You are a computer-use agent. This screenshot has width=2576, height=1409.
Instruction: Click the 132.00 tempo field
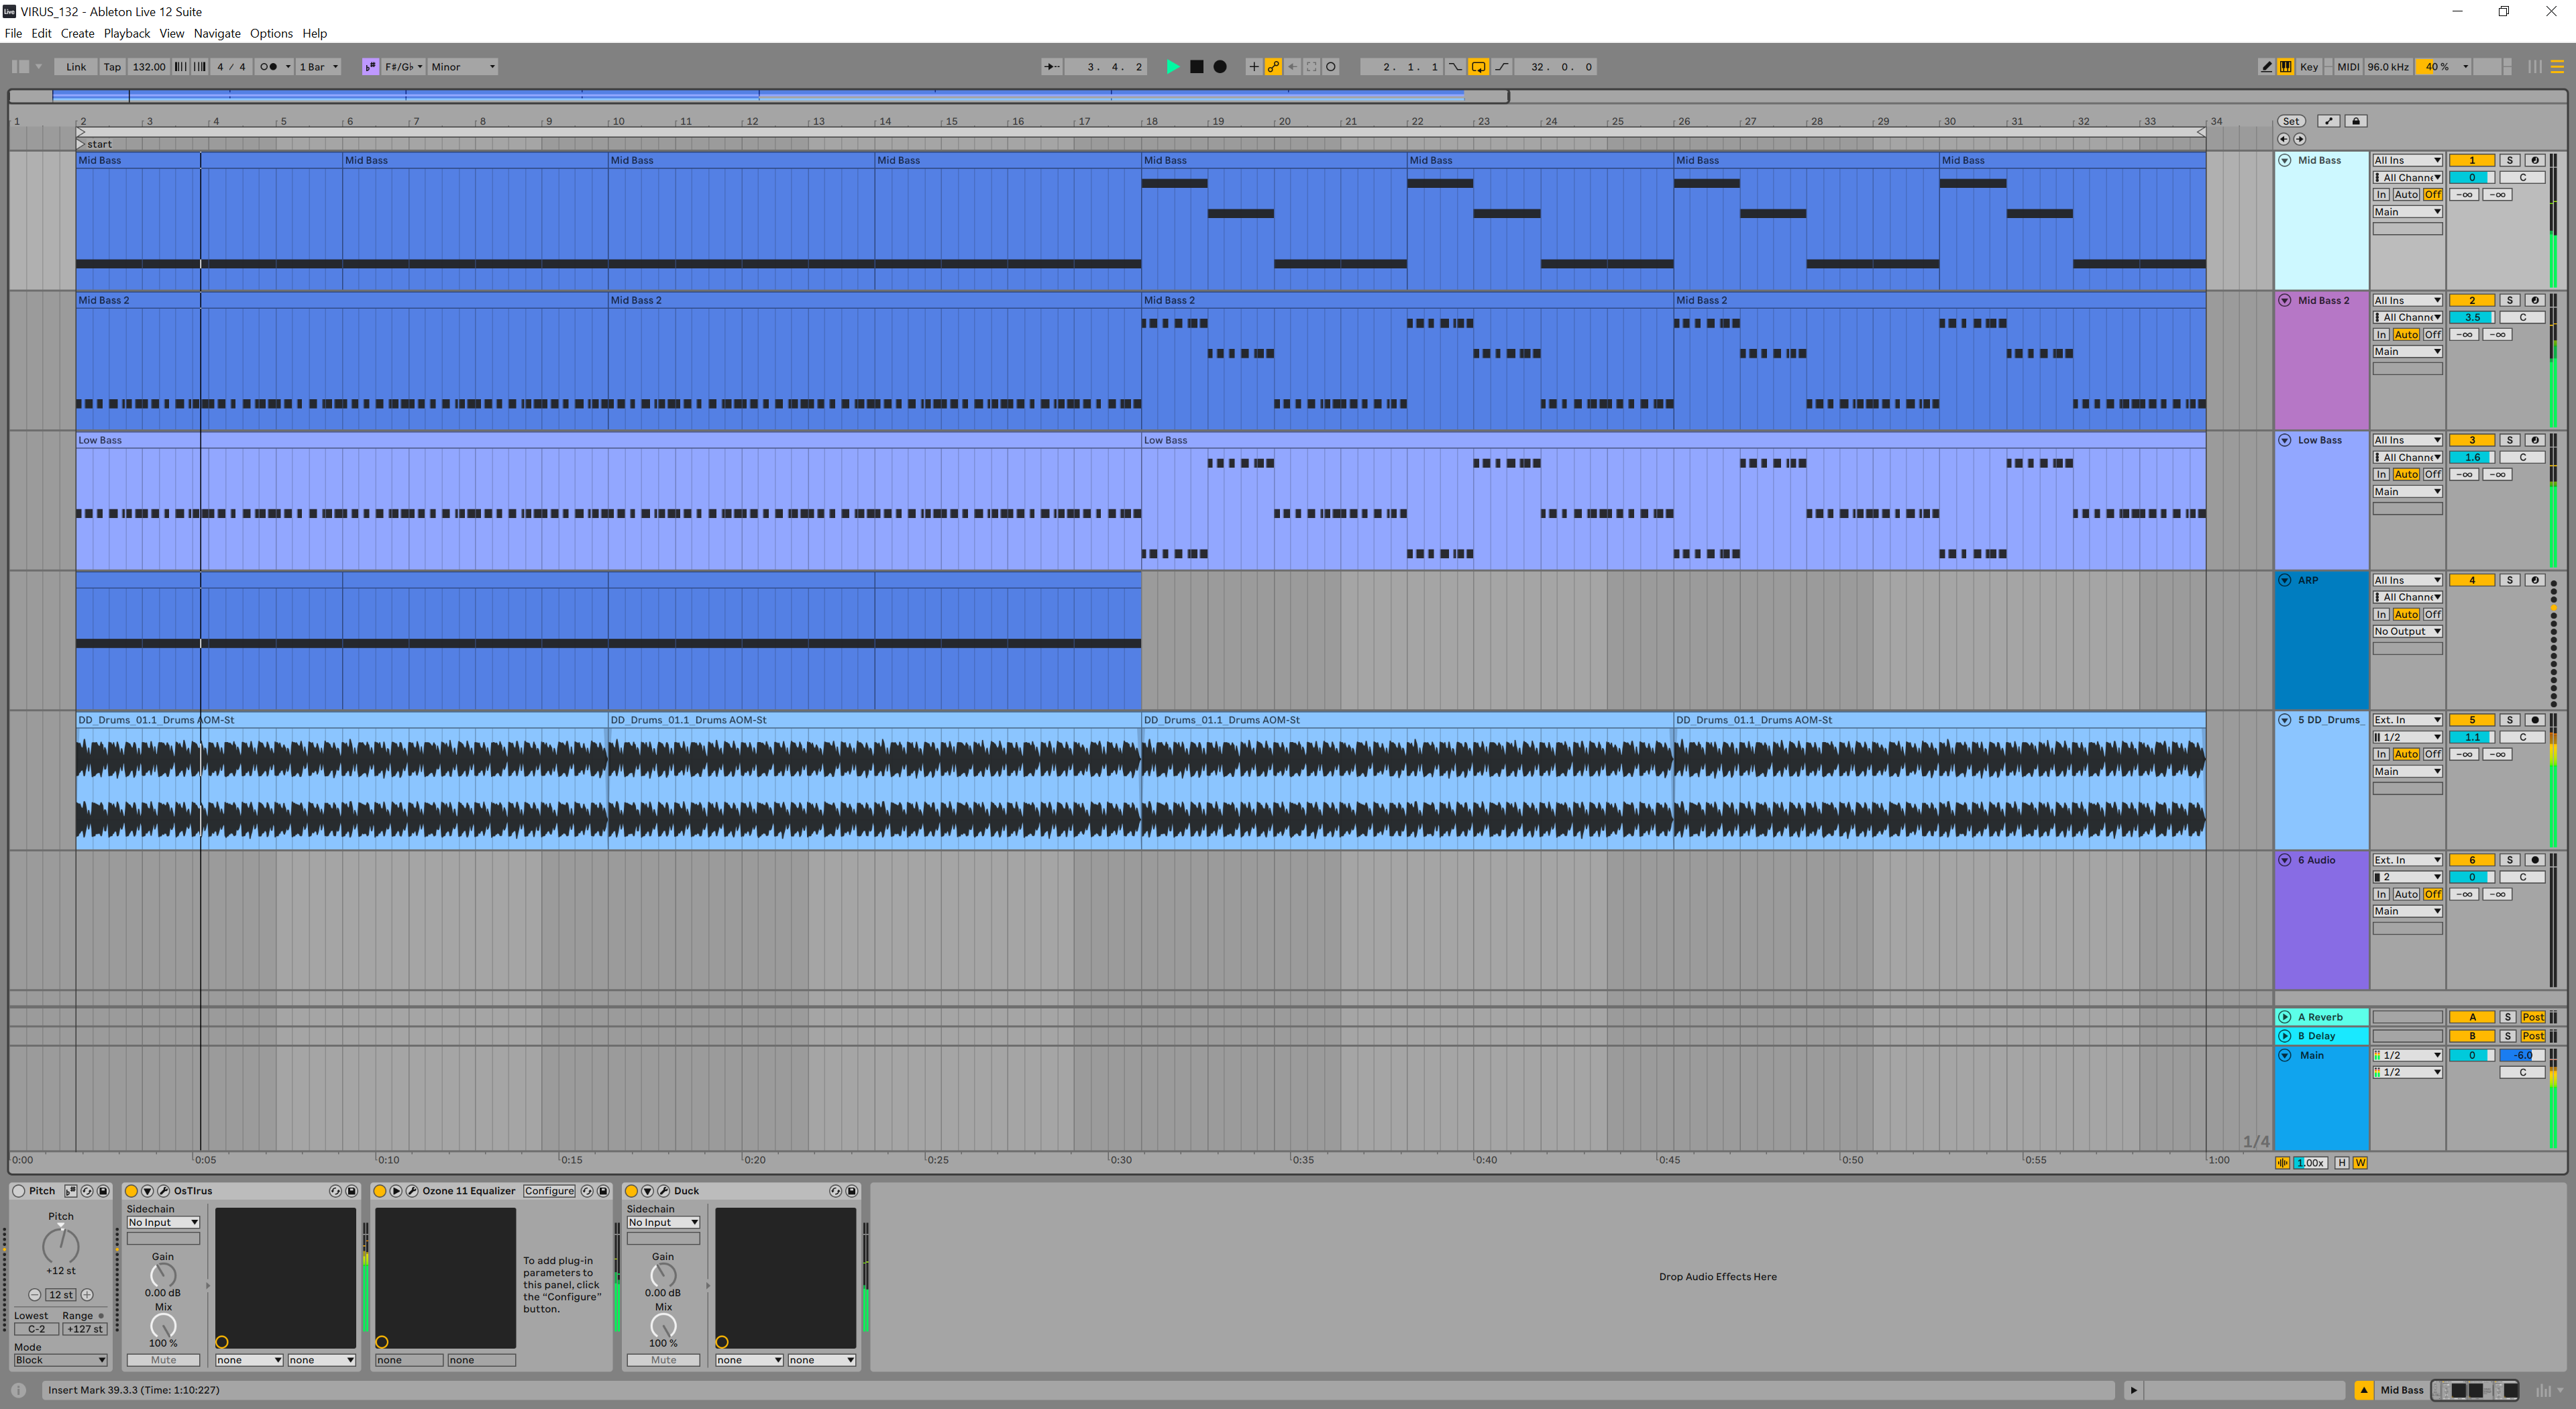pyautogui.click(x=149, y=67)
